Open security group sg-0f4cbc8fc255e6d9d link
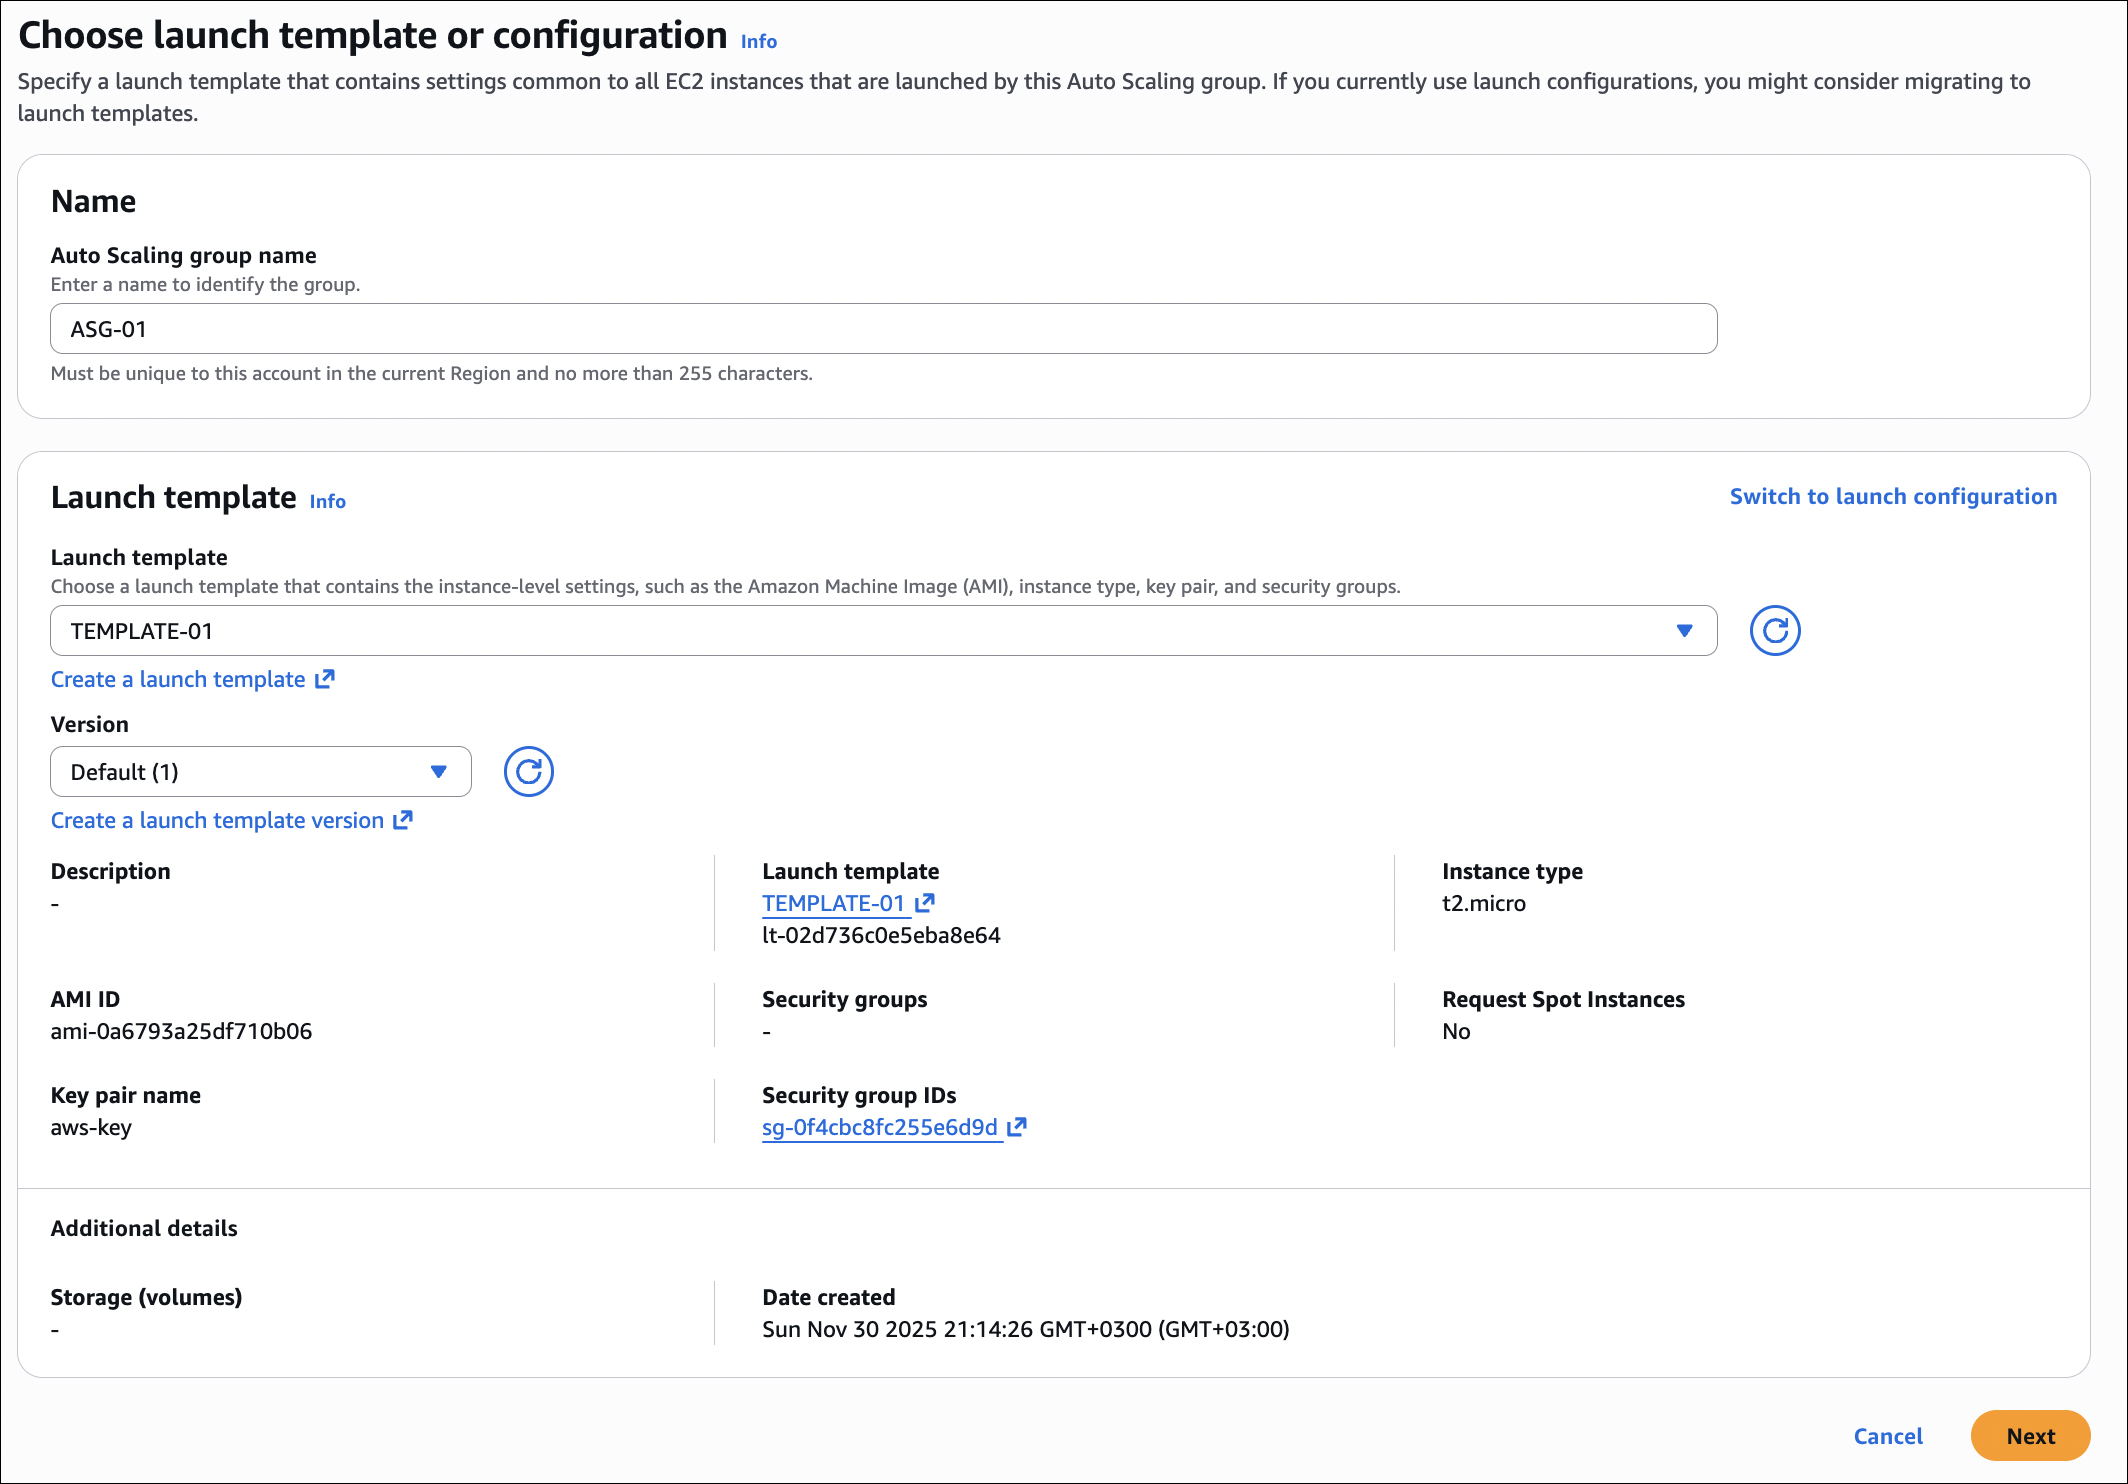The width and height of the screenshot is (2128, 1484). click(x=879, y=1127)
